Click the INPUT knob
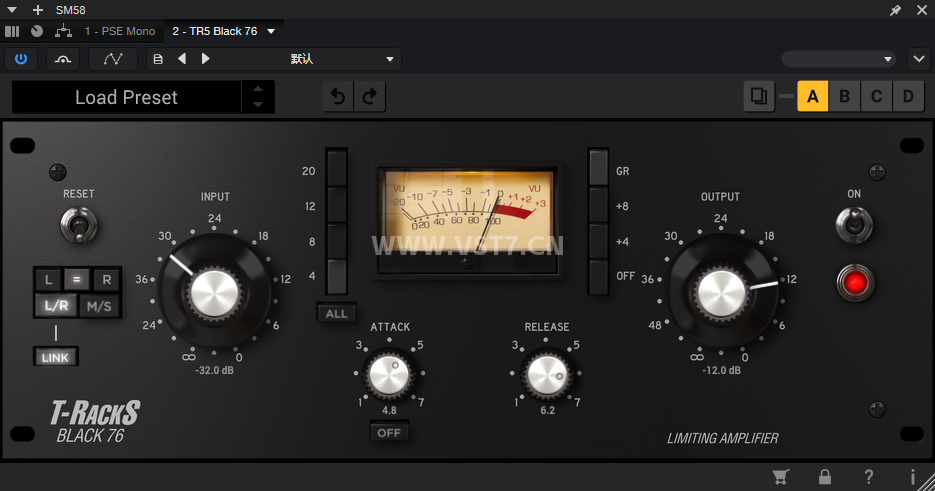 pos(214,292)
